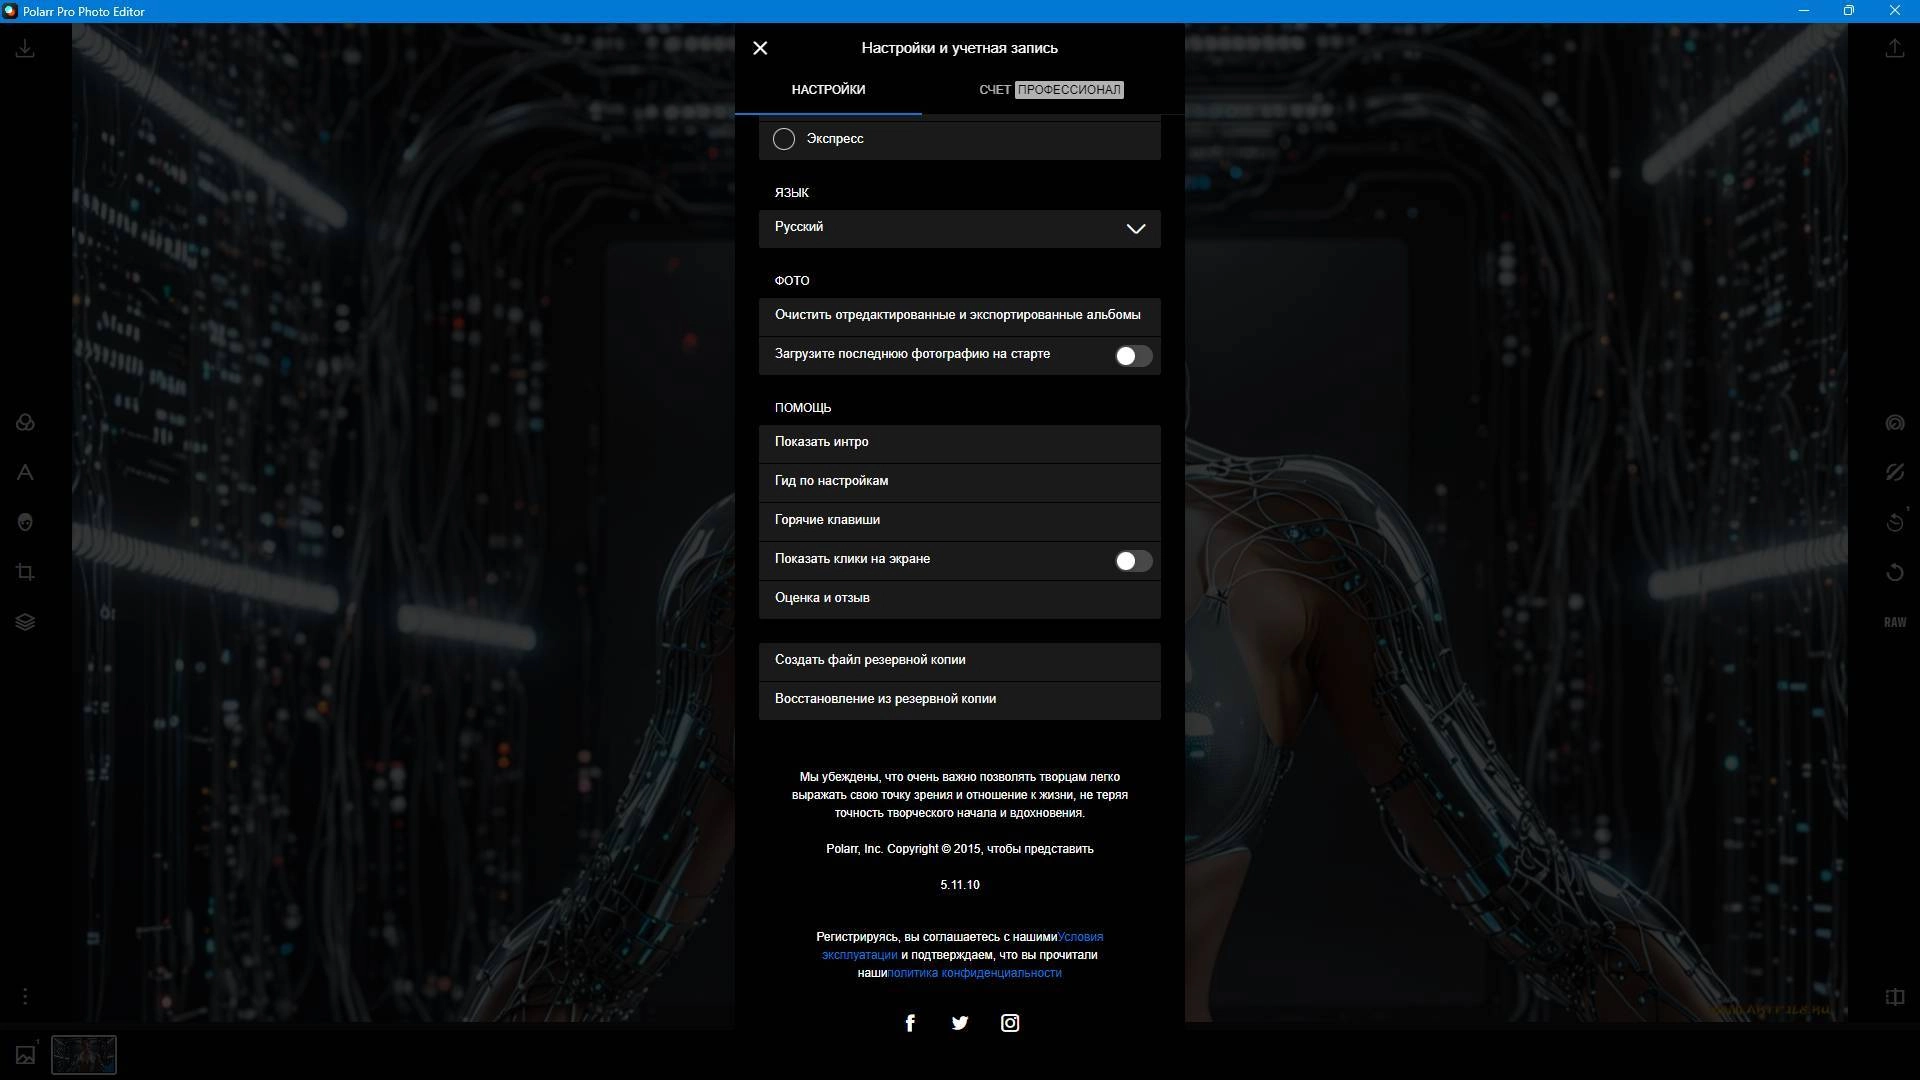Open Горячие клавиши list
The width and height of the screenshot is (1920, 1080).
pos(960,520)
